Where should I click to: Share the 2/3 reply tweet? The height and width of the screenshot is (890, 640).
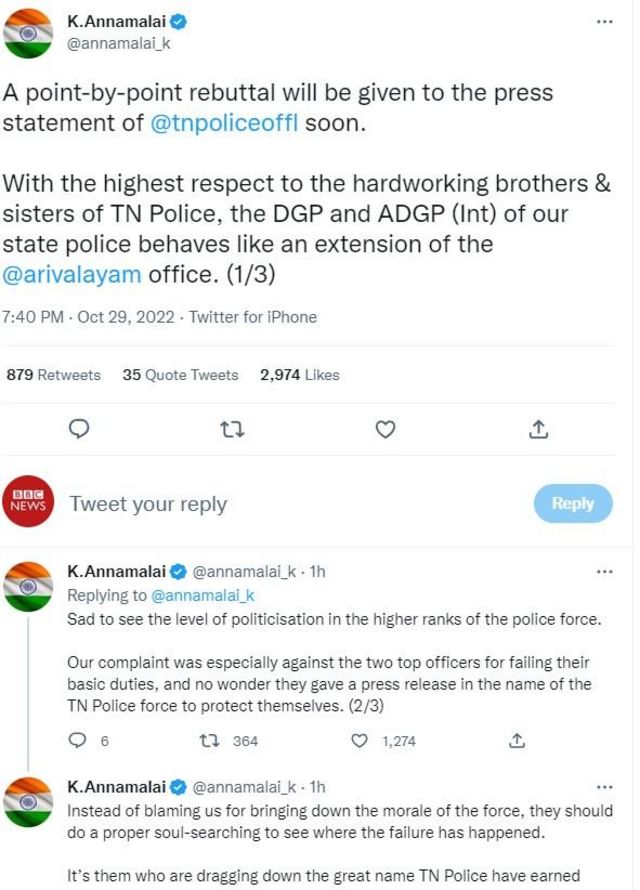(x=517, y=741)
